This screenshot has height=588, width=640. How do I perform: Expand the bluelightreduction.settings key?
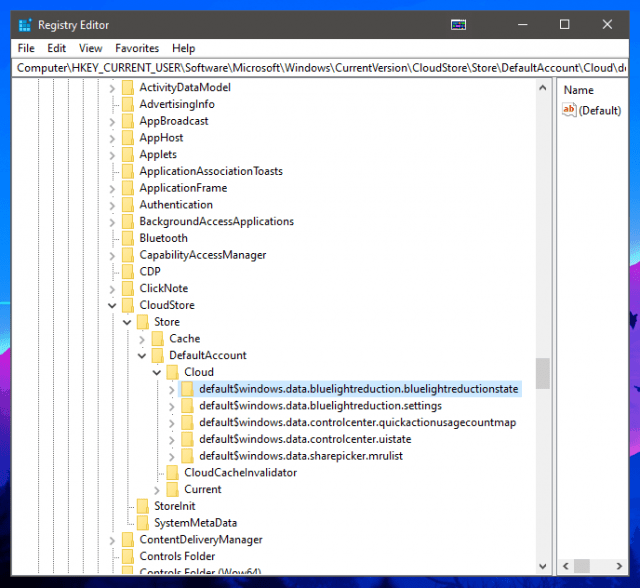[172, 406]
